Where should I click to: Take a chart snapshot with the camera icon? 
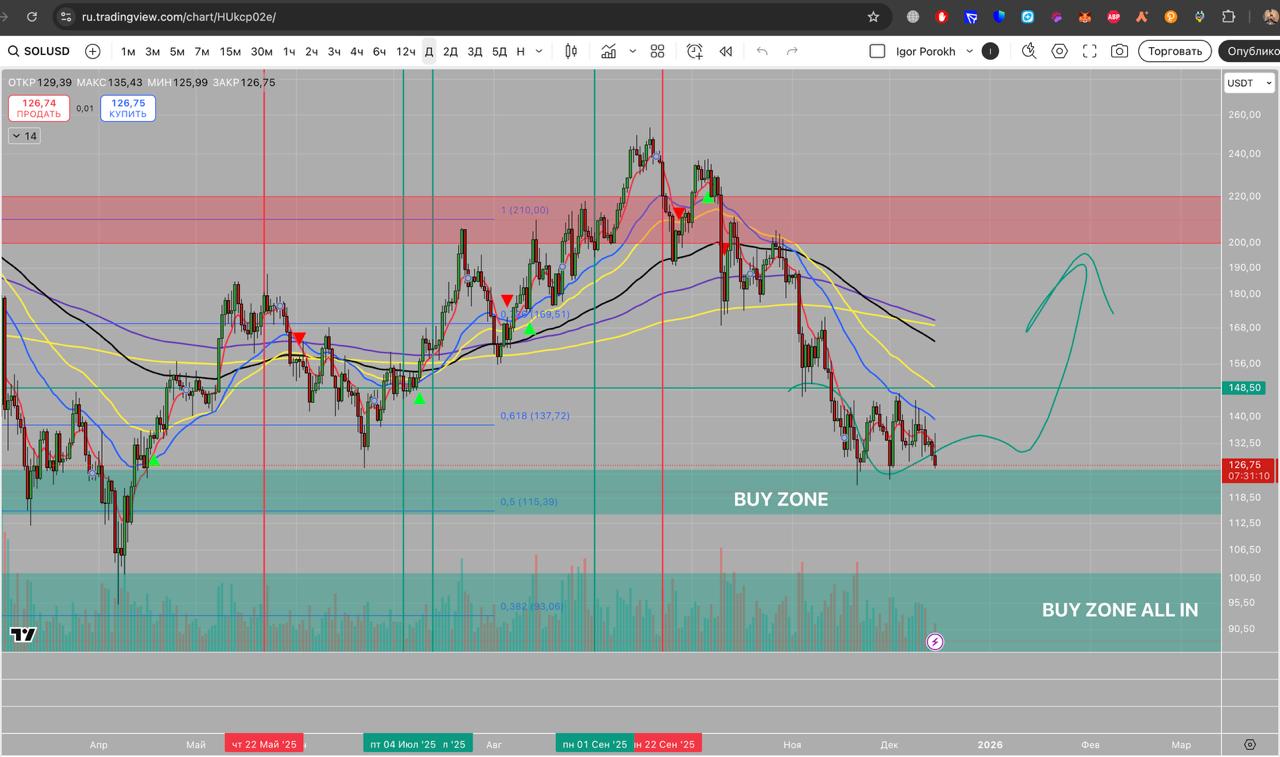[x=1120, y=51]
